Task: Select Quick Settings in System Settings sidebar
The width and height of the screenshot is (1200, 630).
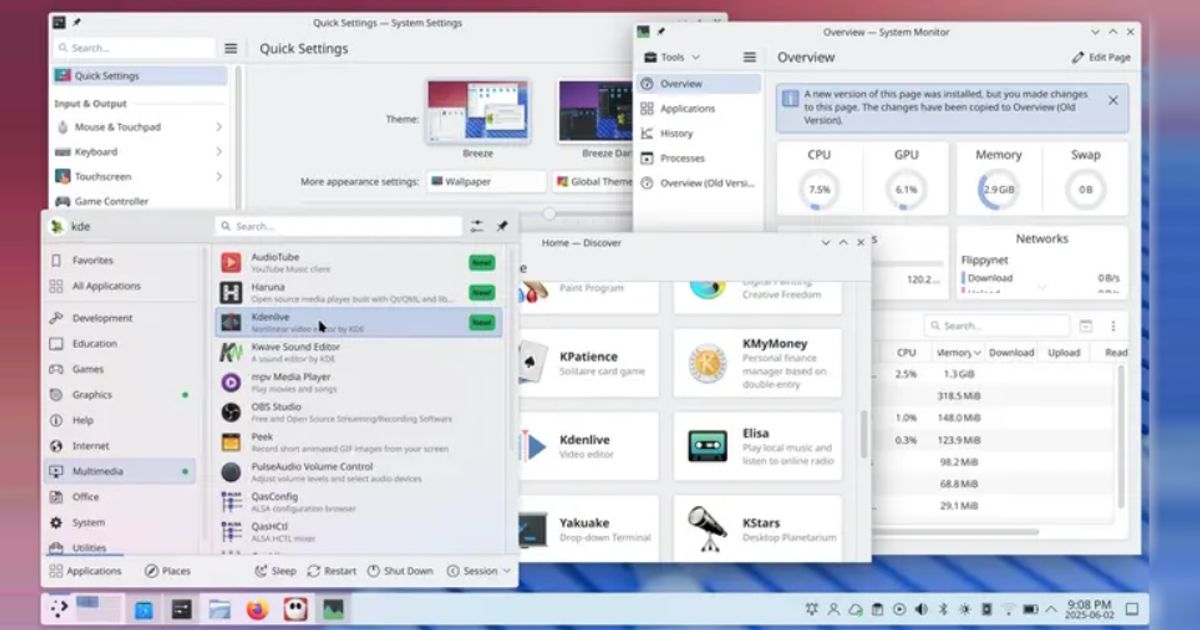Action: 139,76
